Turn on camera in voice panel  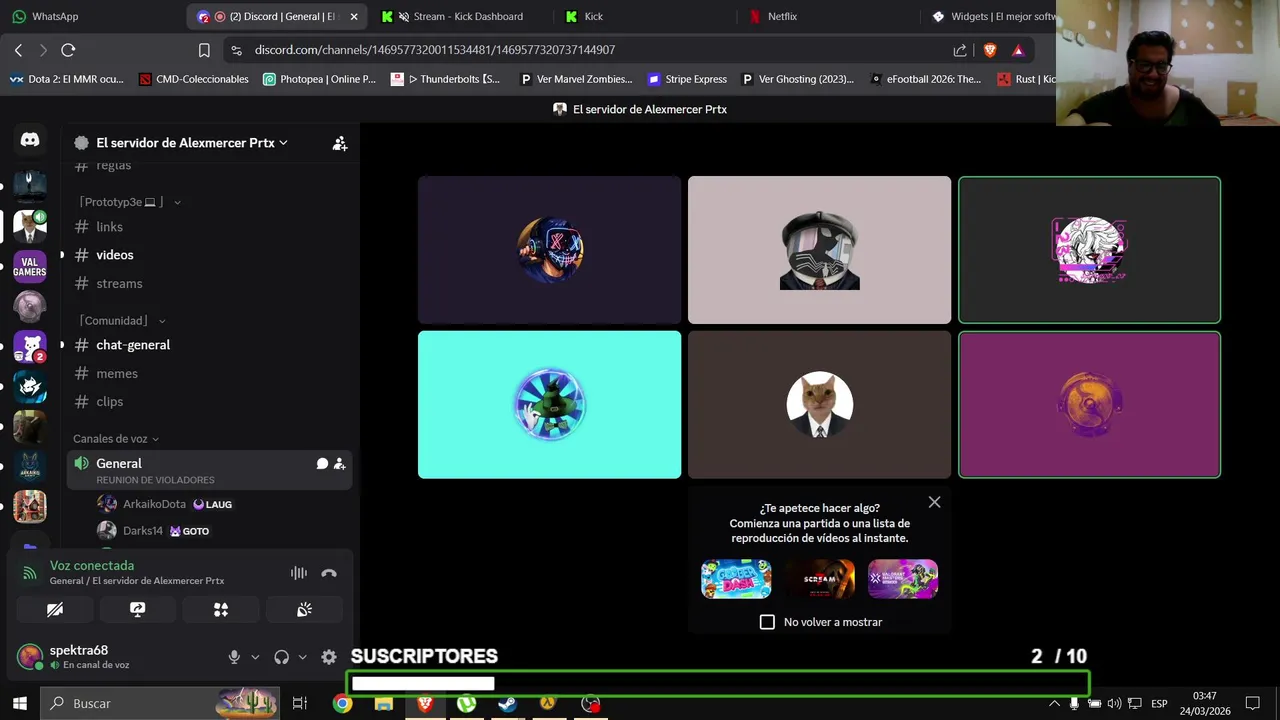(x=55, y=609)
